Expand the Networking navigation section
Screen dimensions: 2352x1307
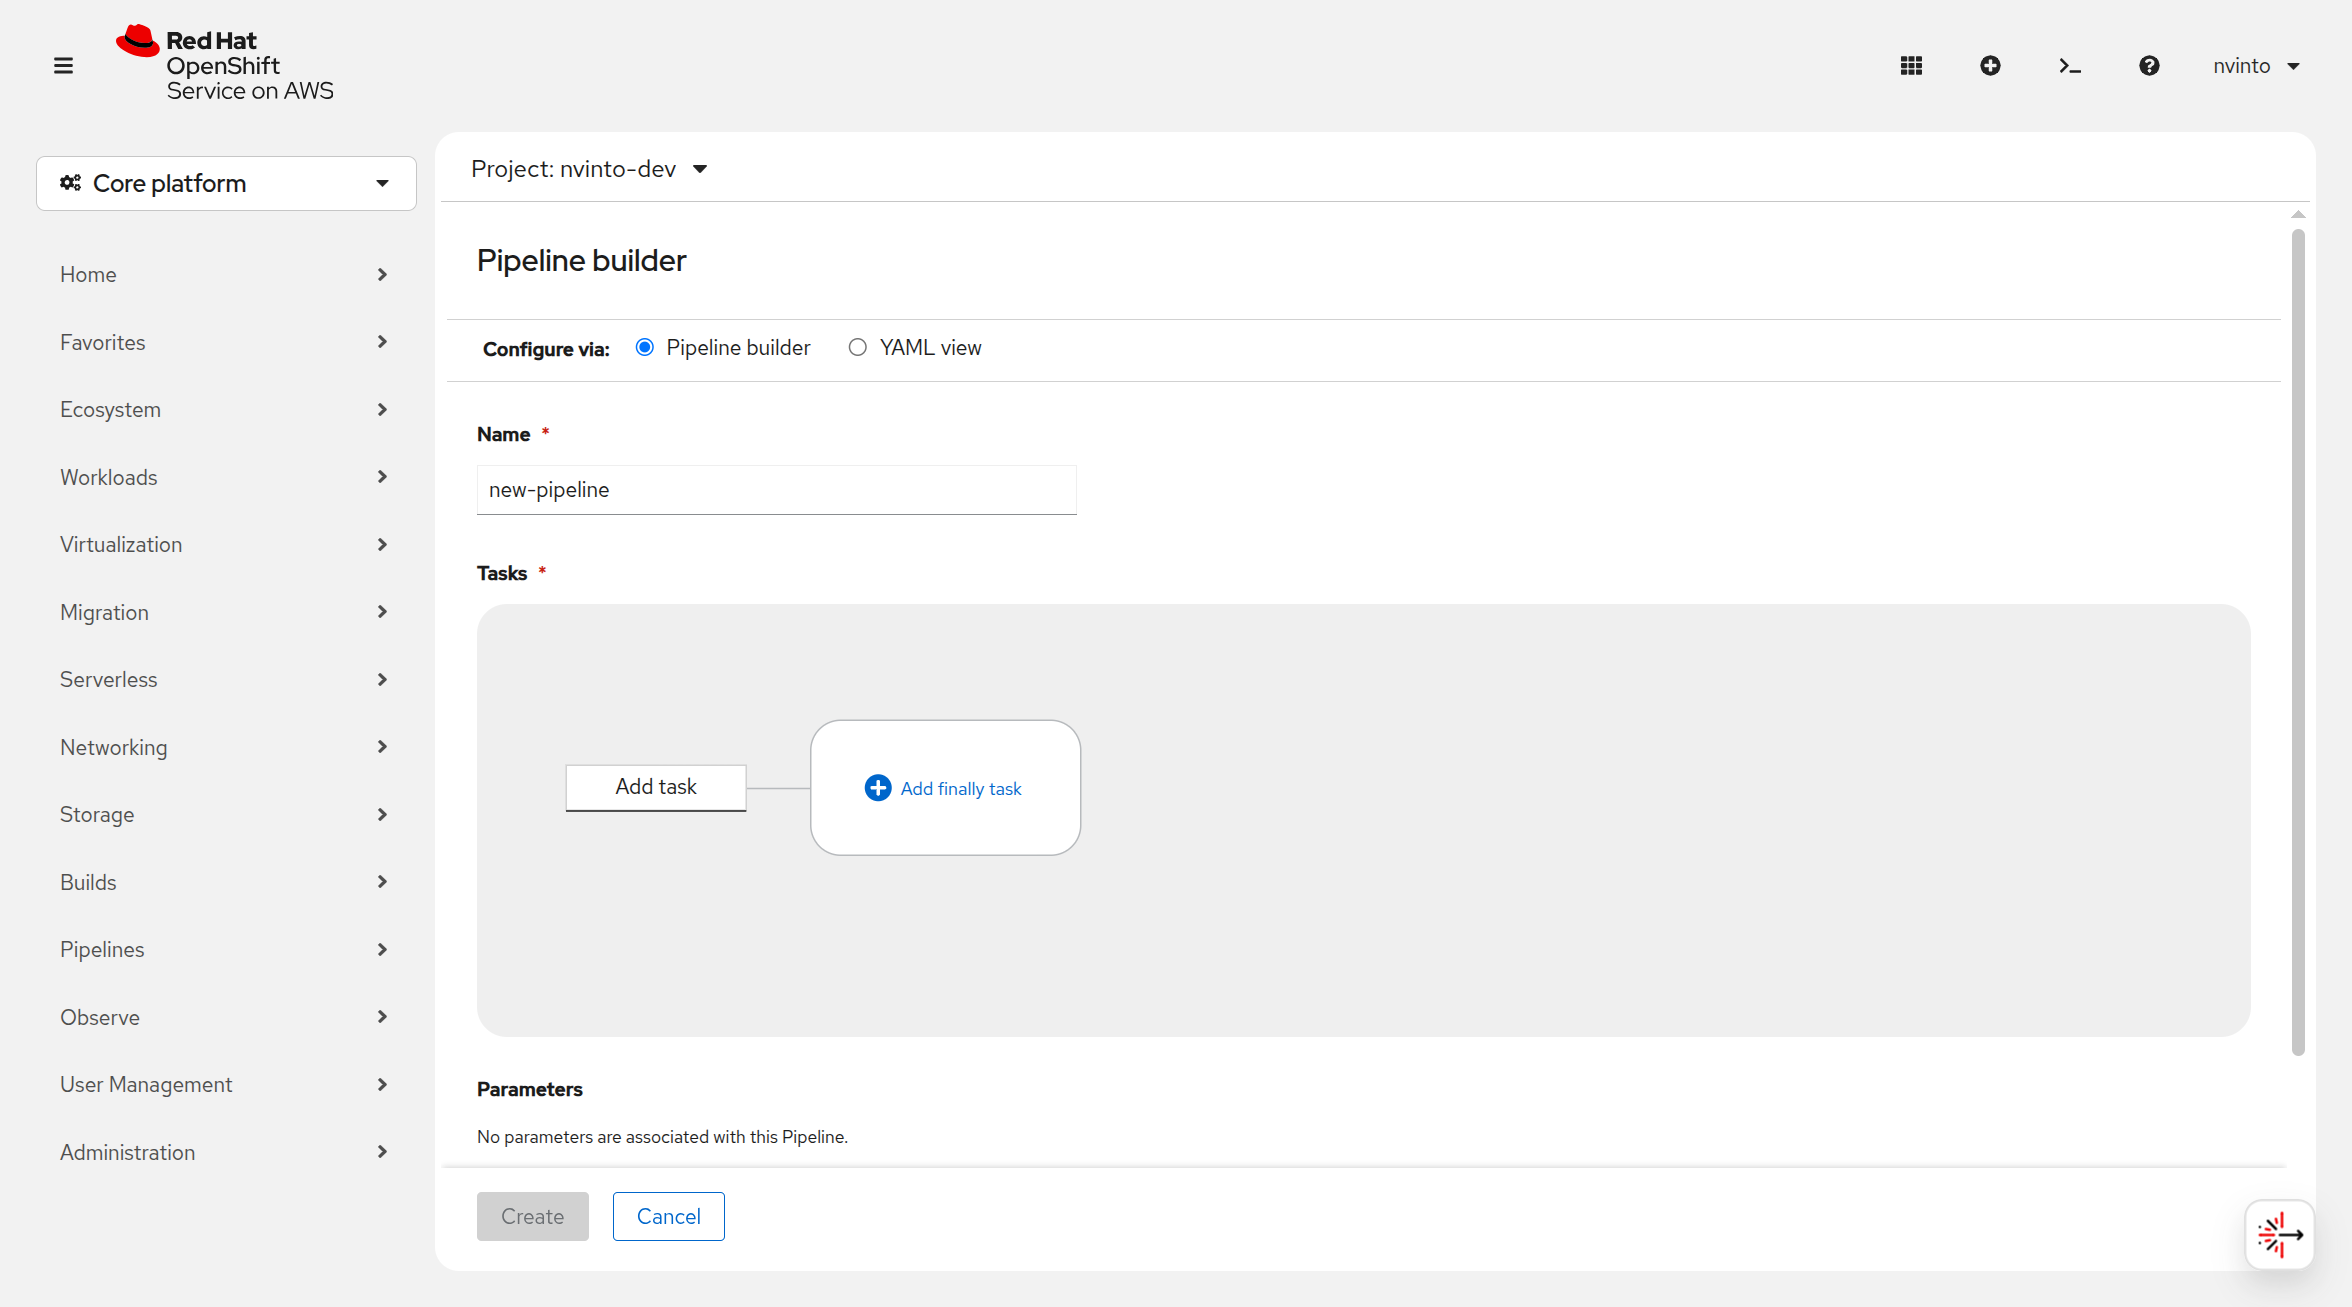click(x=224, y=747)
